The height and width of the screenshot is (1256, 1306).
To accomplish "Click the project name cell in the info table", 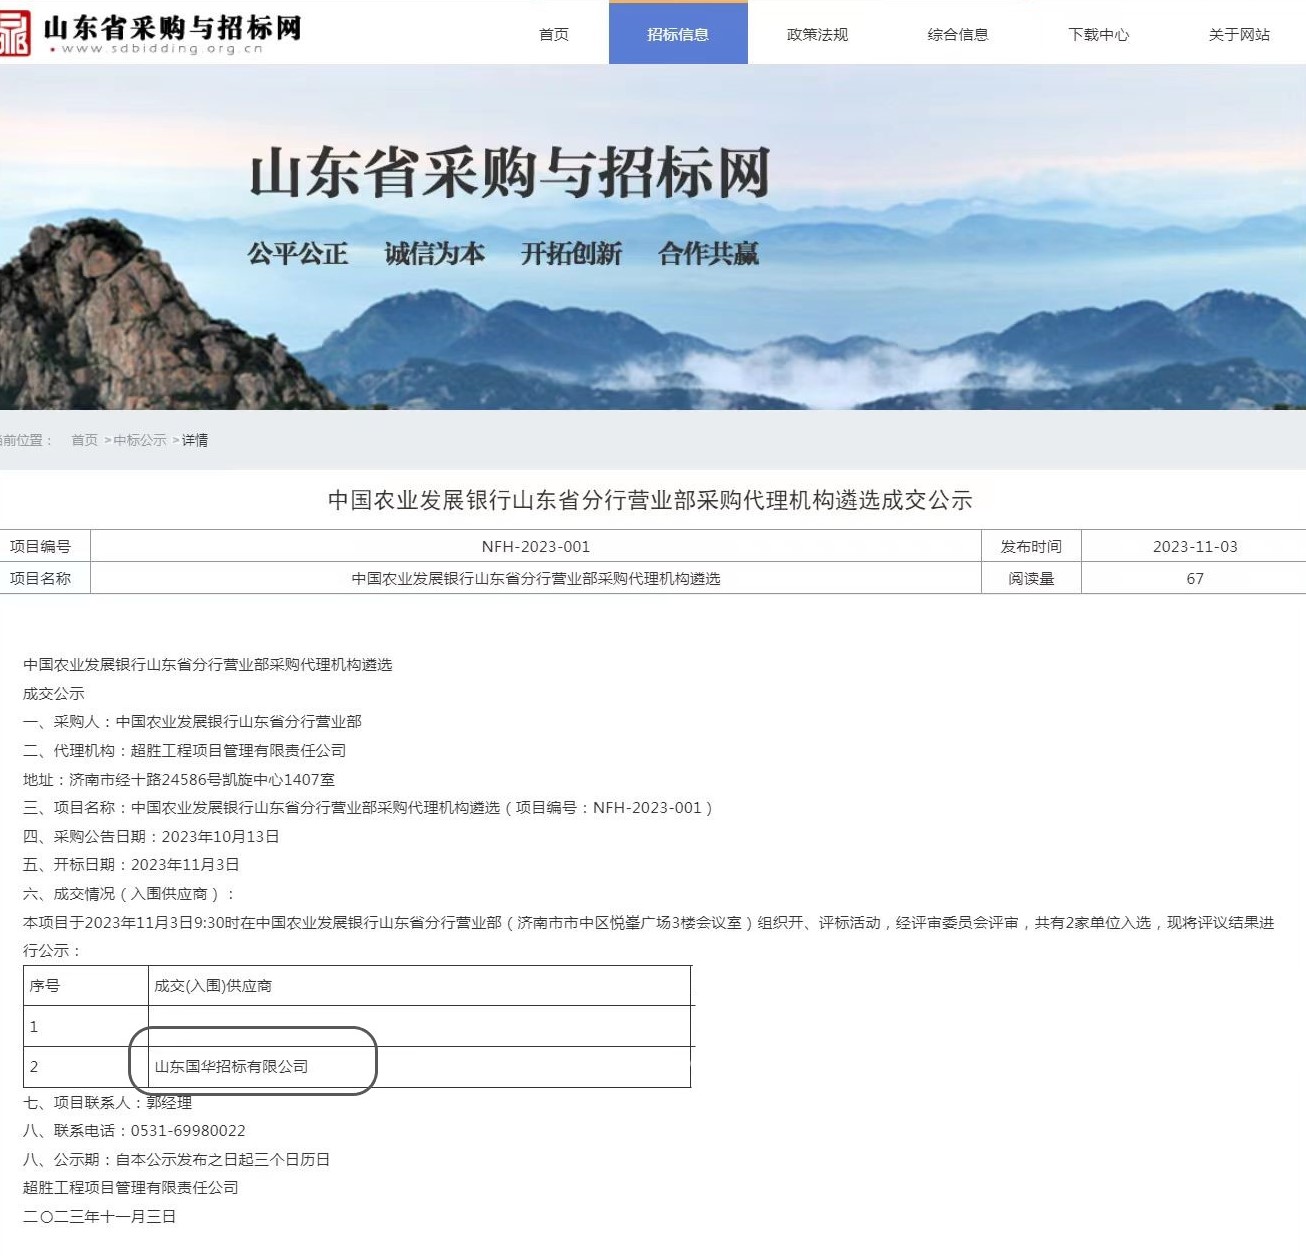I will (536, 579).
